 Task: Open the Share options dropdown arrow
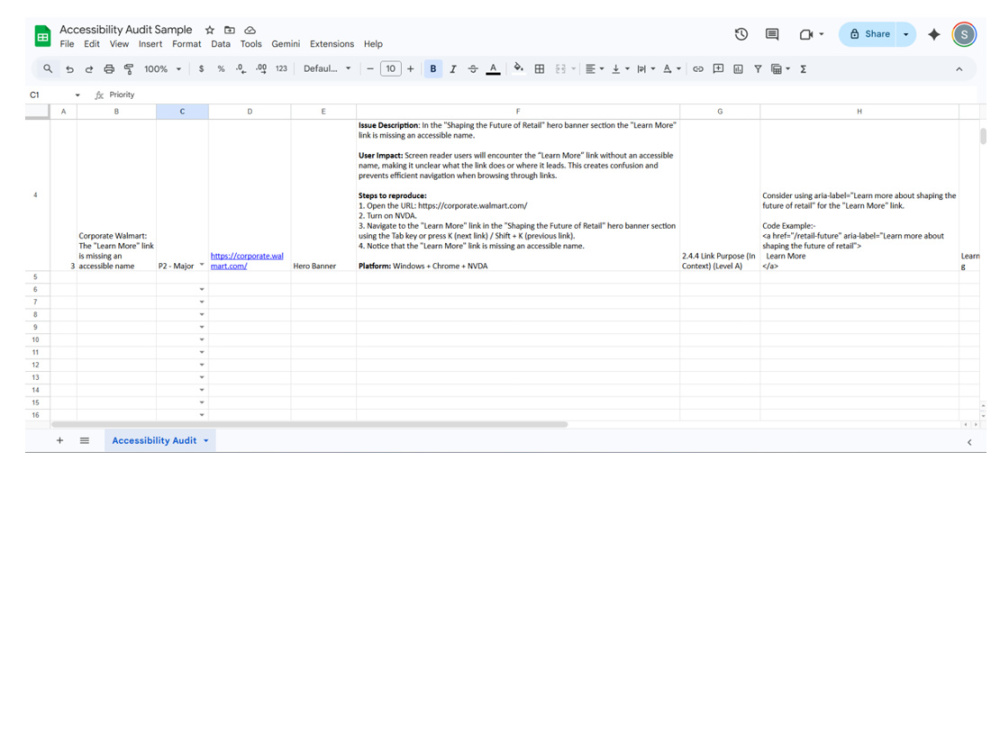(906, 34)
